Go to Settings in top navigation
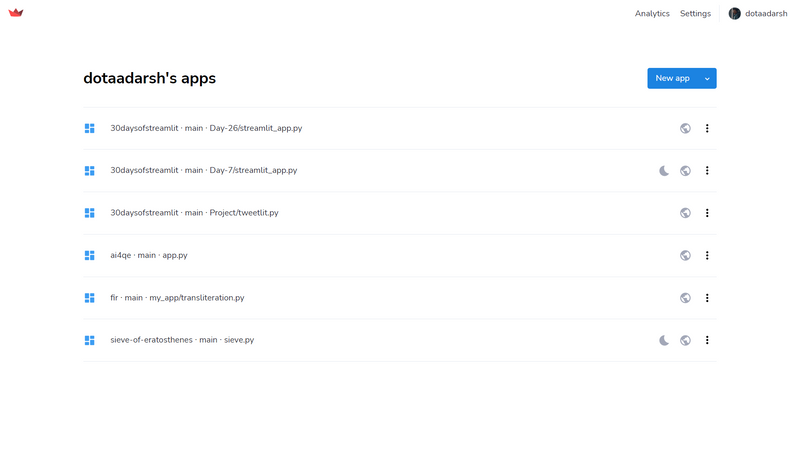 click(695, 14)
